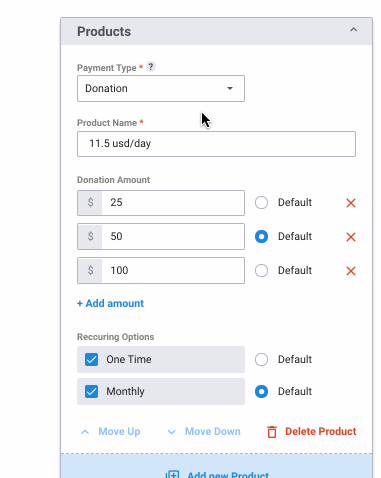The image size is (381, 478).
Task: Click the trash icon for Delete Product
Action: point(272,432)
